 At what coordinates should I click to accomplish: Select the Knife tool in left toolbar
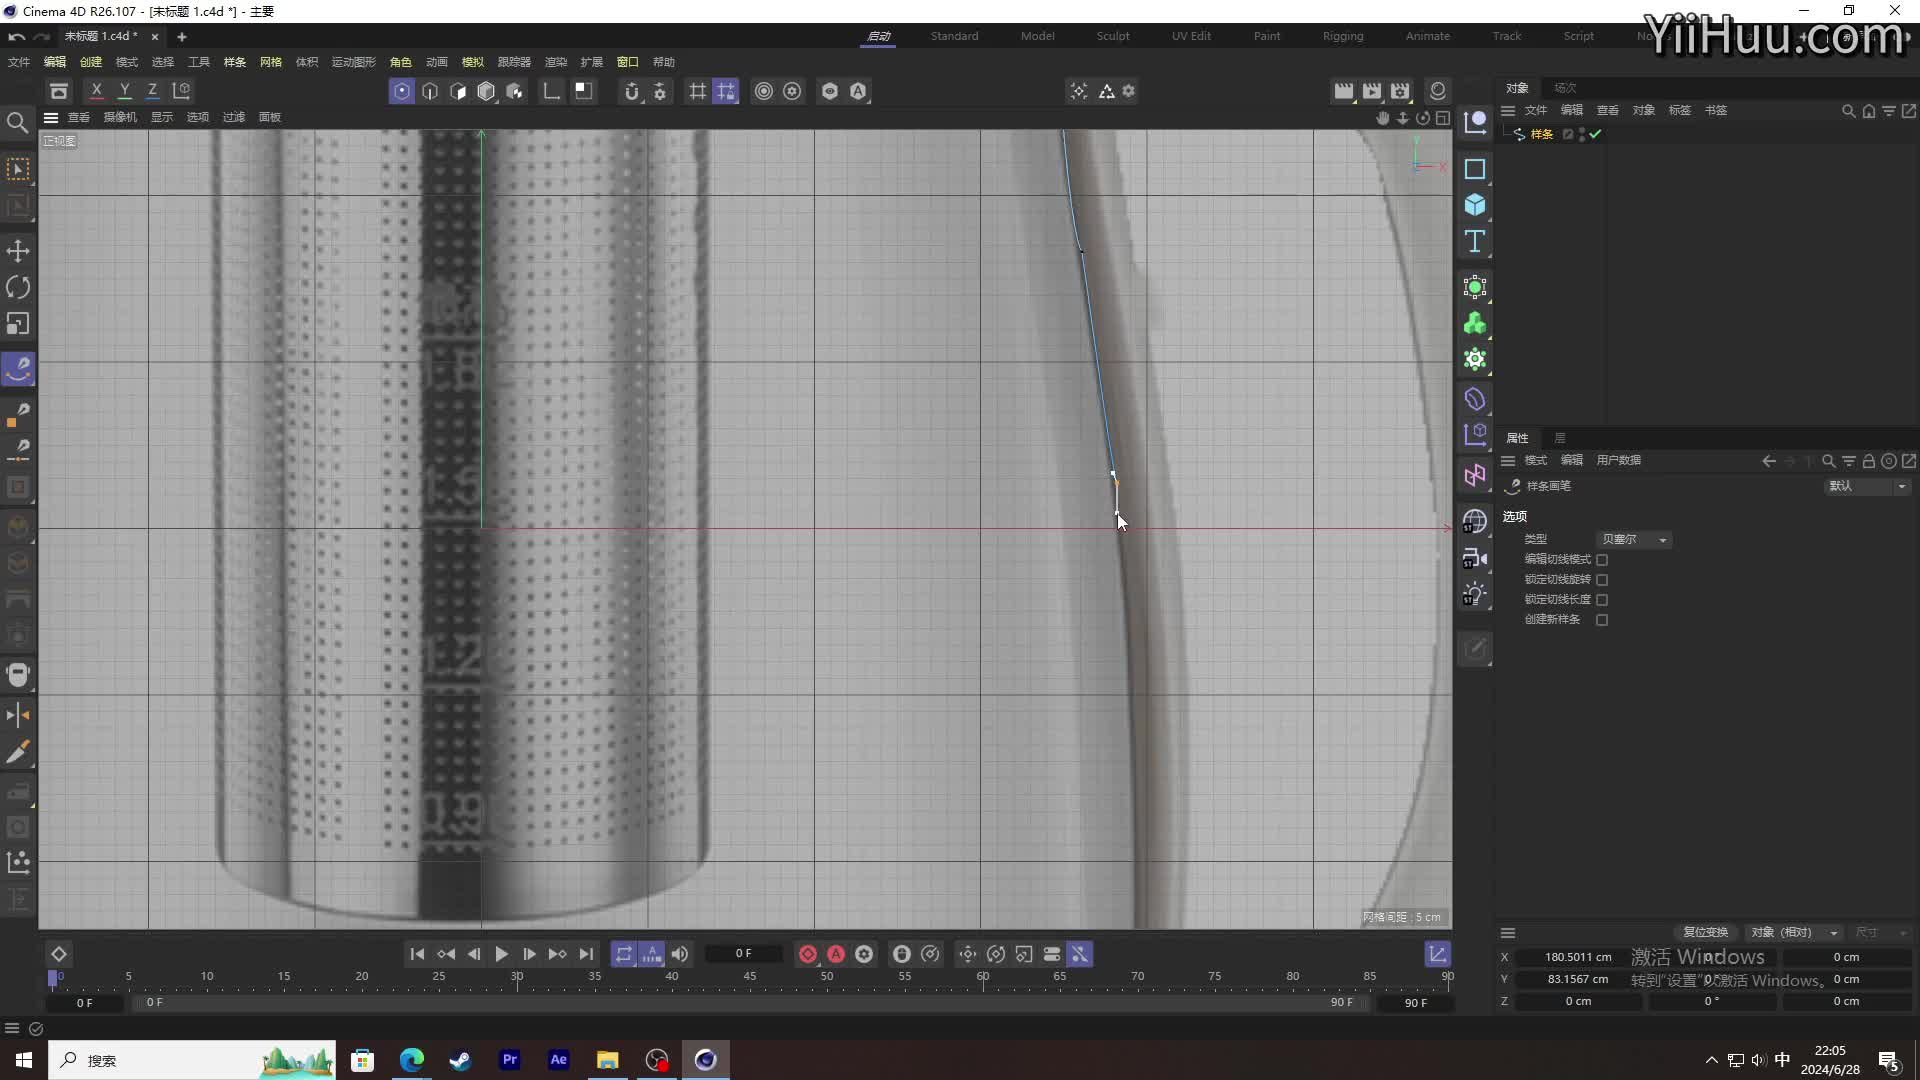pyautogui.click(x=18, y=752)
